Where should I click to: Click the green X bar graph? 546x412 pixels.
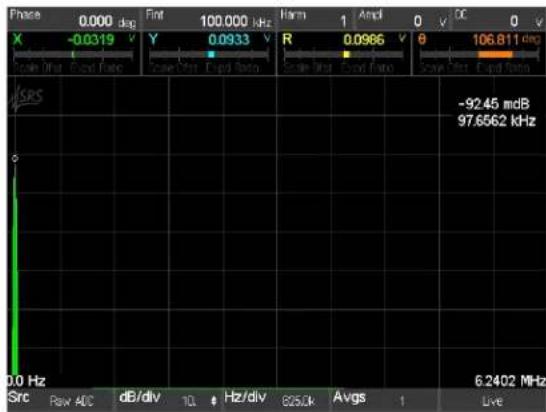73,54
